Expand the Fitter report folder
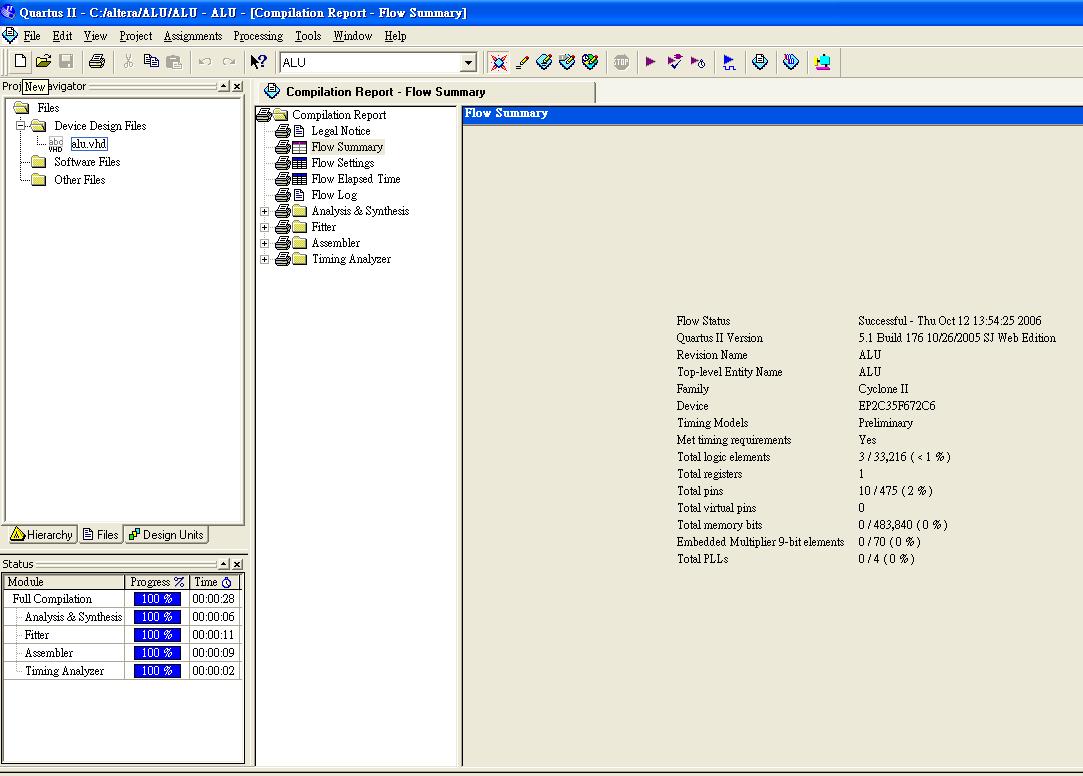 (x=265, y=227)
